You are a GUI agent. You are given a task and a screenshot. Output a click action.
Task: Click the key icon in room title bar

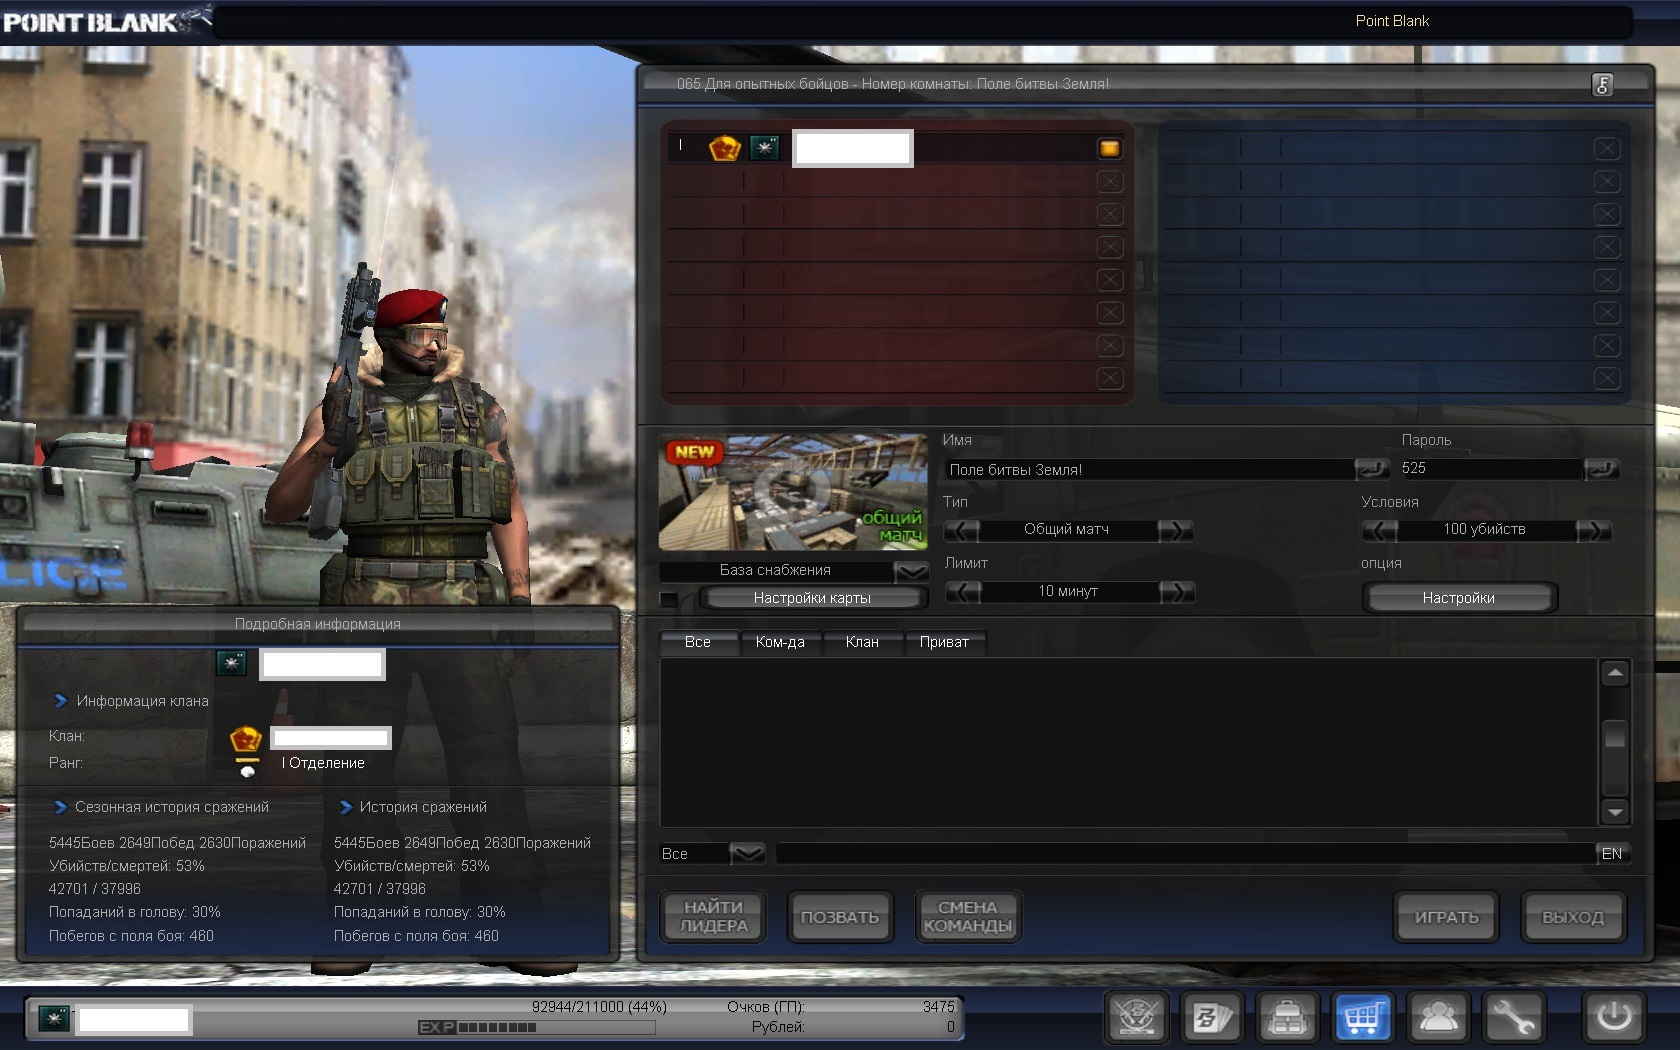1602,85
